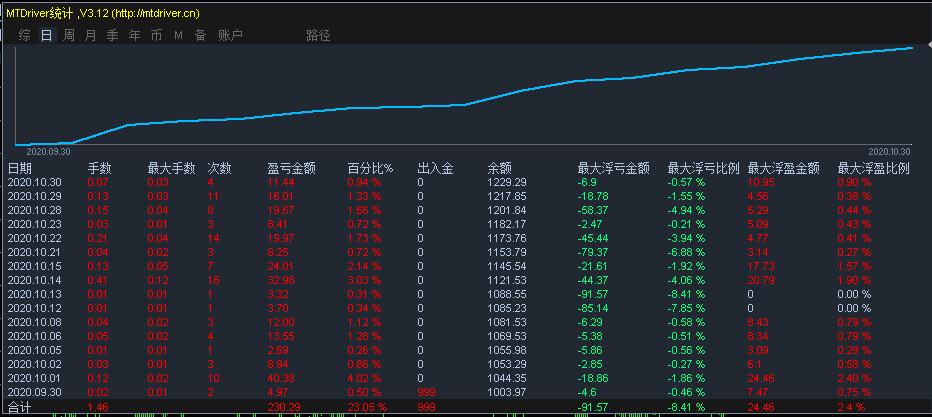This screenshot has width=932, height=417.
Task: Click the 出入金 column header
Action: 435,169
